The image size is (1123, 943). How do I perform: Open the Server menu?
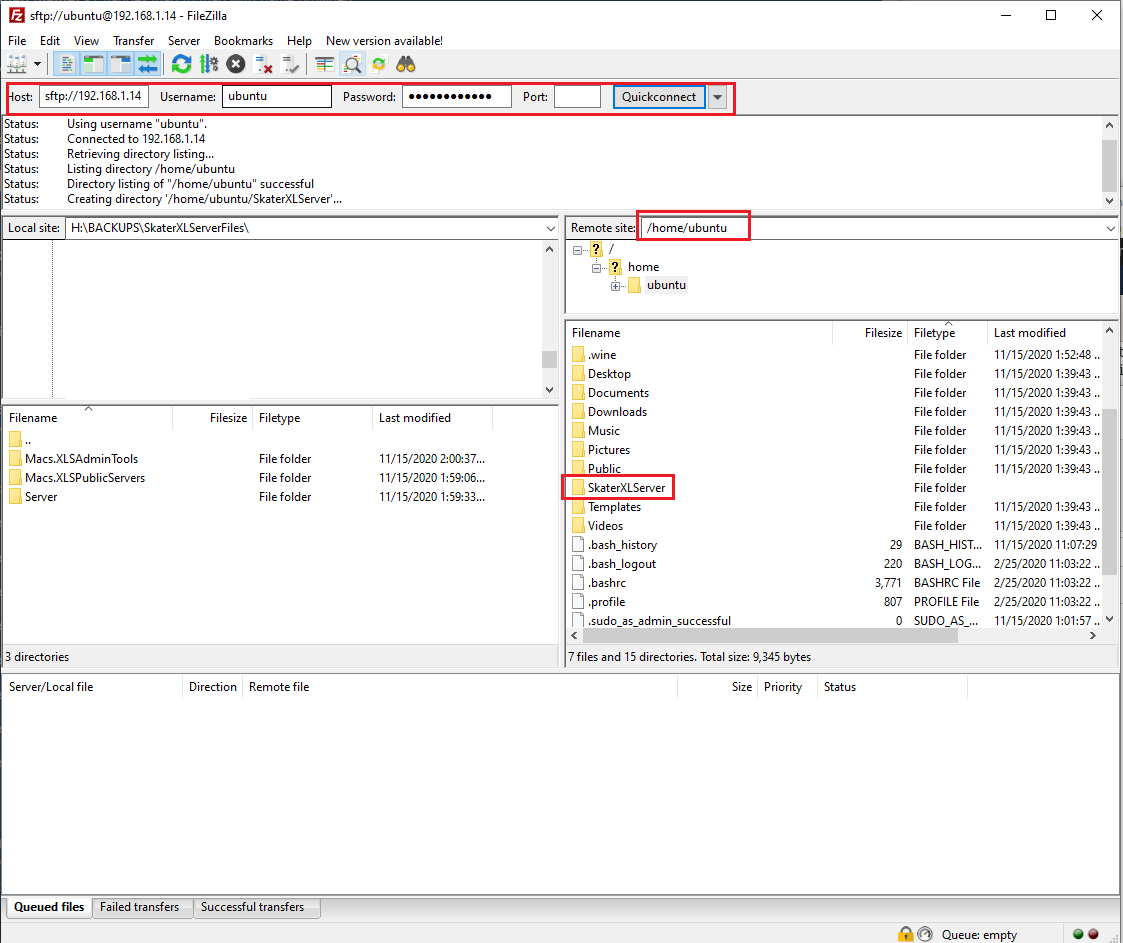click(x=184, y=41)
